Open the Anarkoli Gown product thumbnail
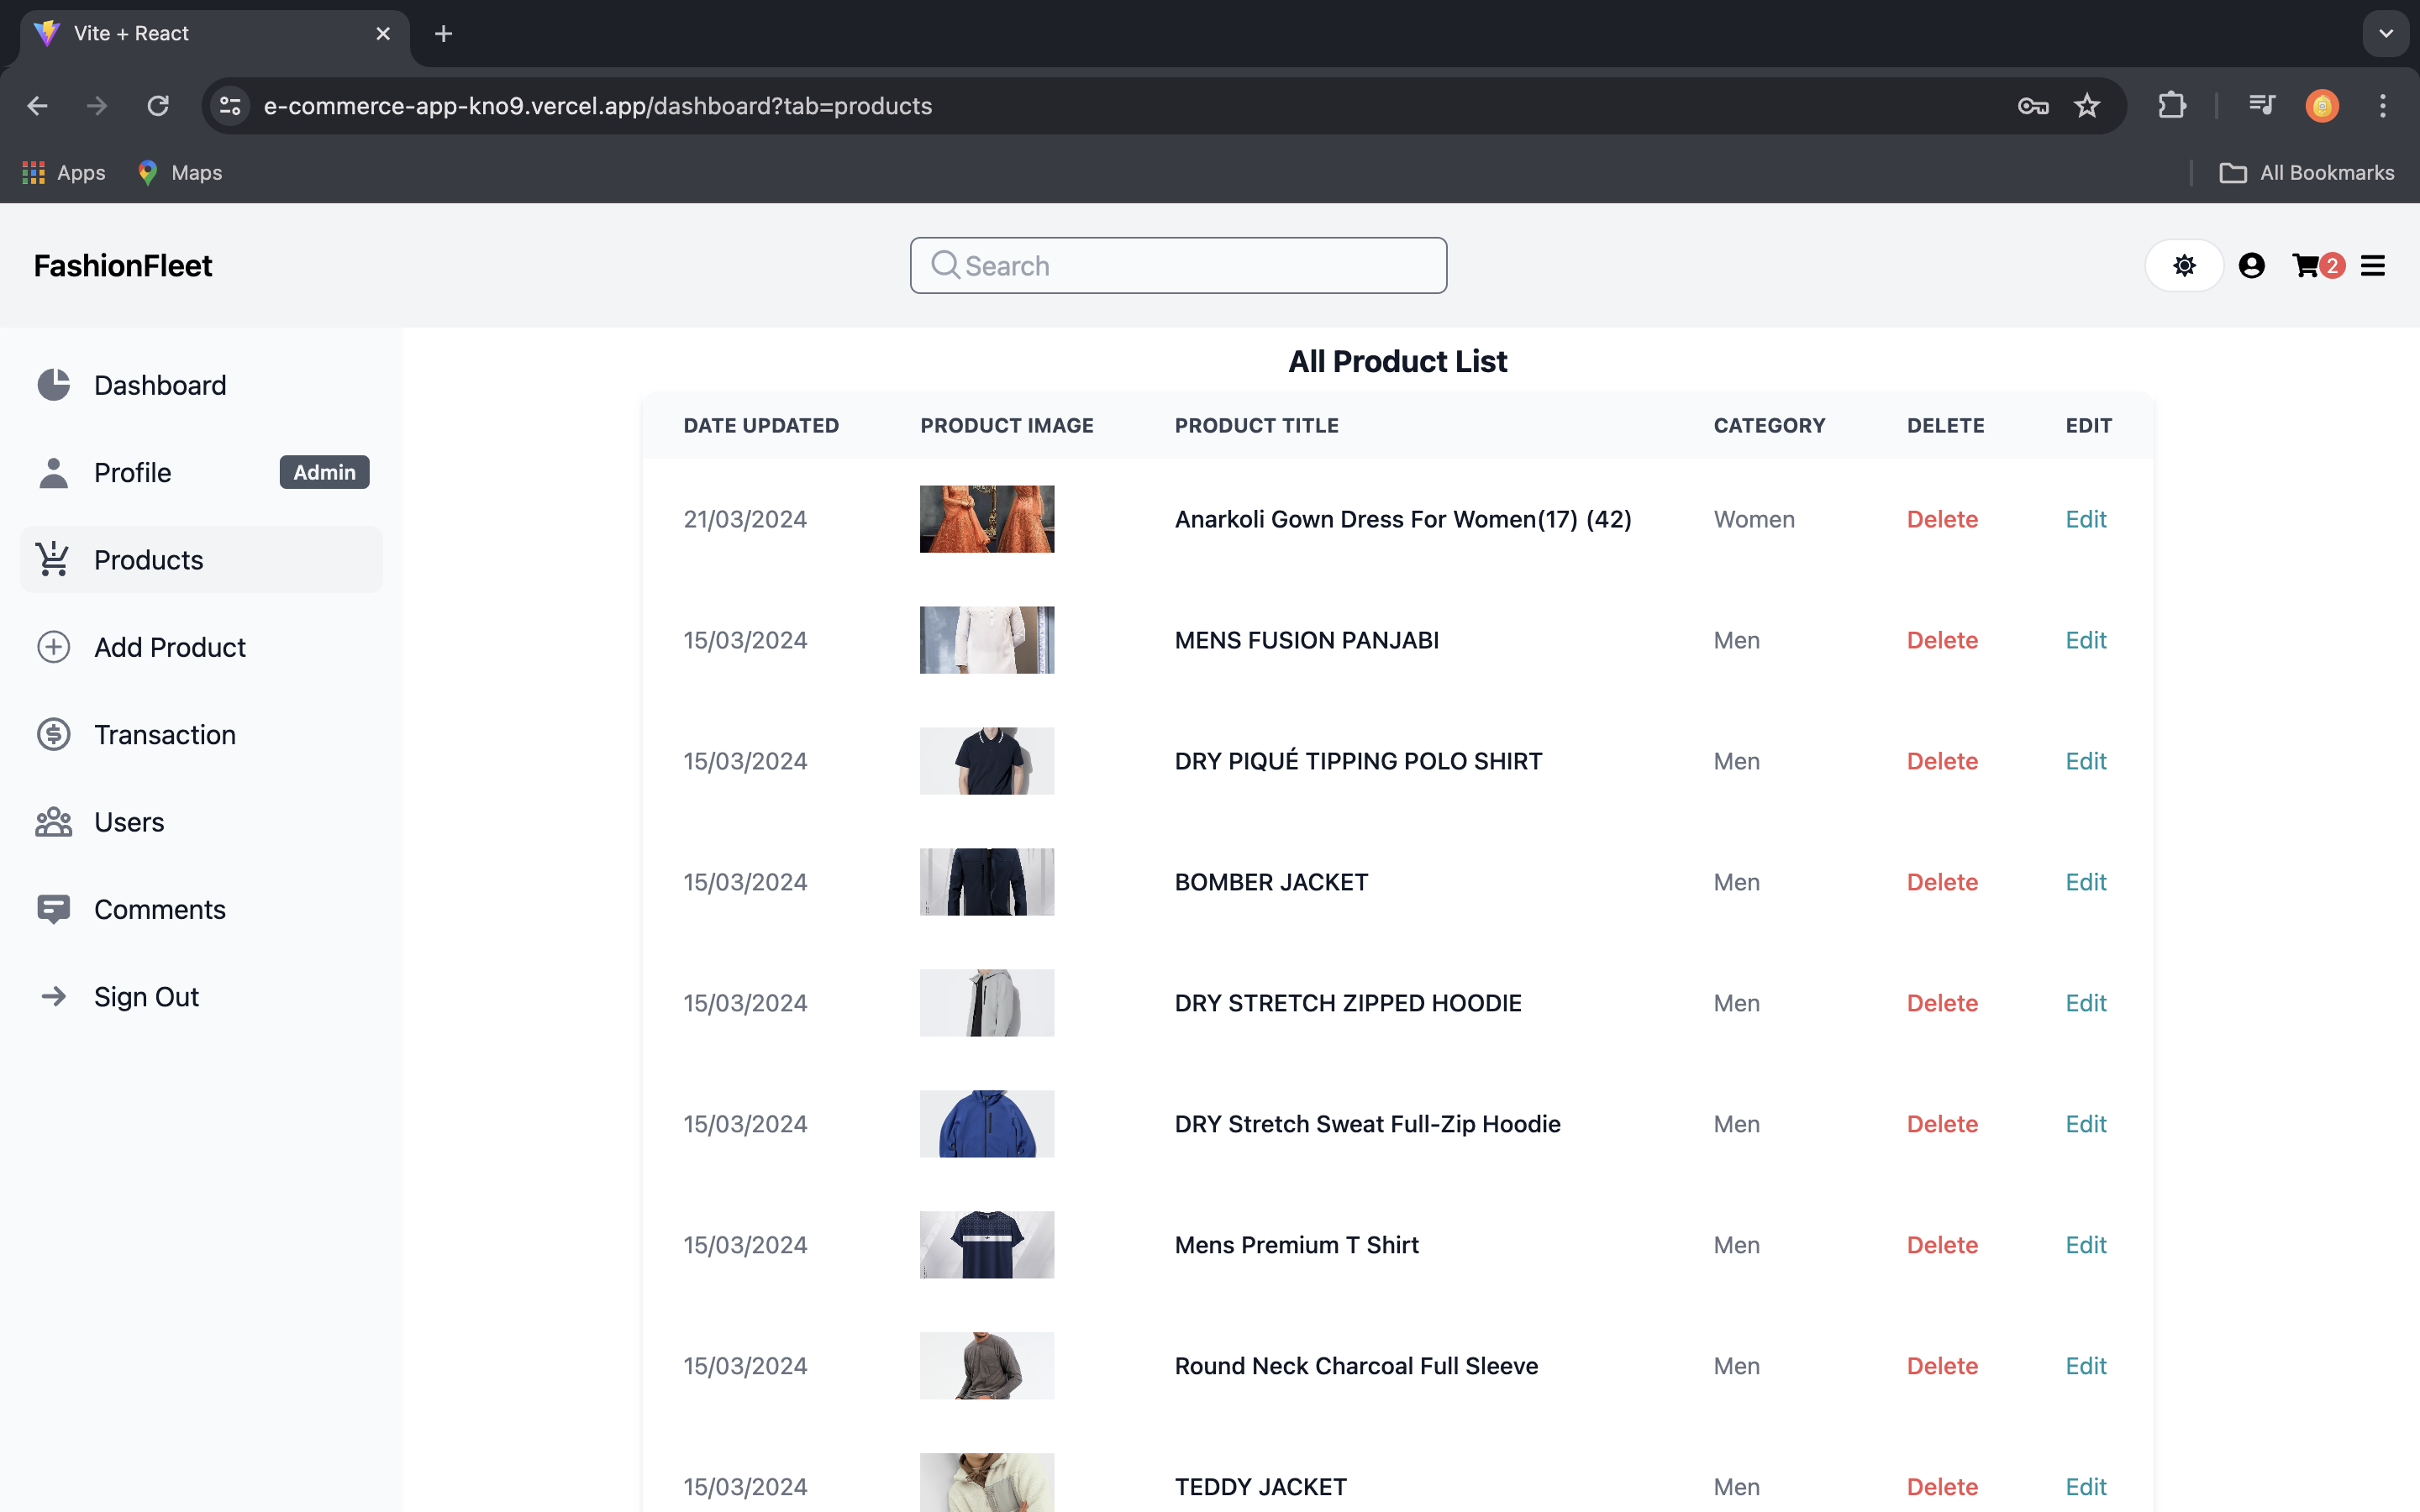 [987, 519]
